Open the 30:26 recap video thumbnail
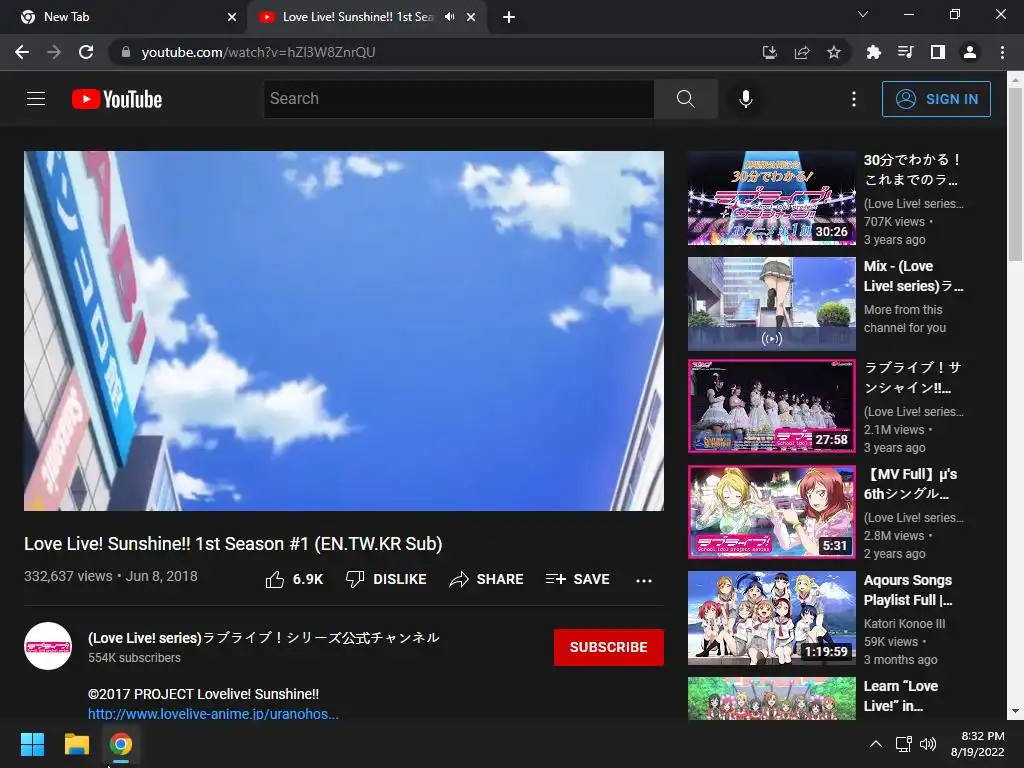1024x768 pixels. pyautogui.click(x=772, y=198)
